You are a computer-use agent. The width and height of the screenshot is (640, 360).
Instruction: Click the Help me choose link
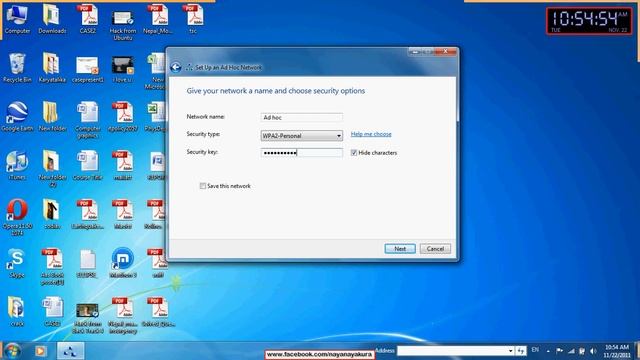tap(371, 134)
